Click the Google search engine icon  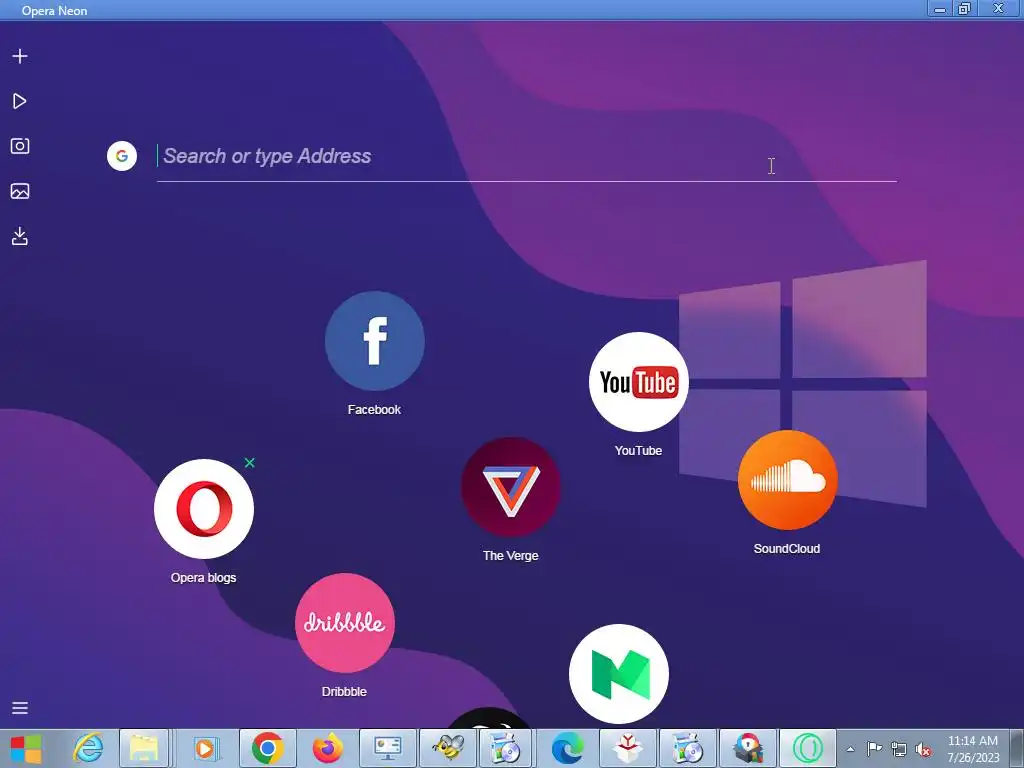click(122, 156)
